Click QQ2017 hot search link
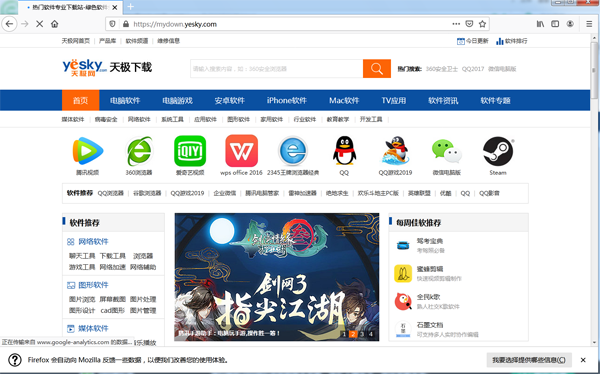 coord(473,69)
